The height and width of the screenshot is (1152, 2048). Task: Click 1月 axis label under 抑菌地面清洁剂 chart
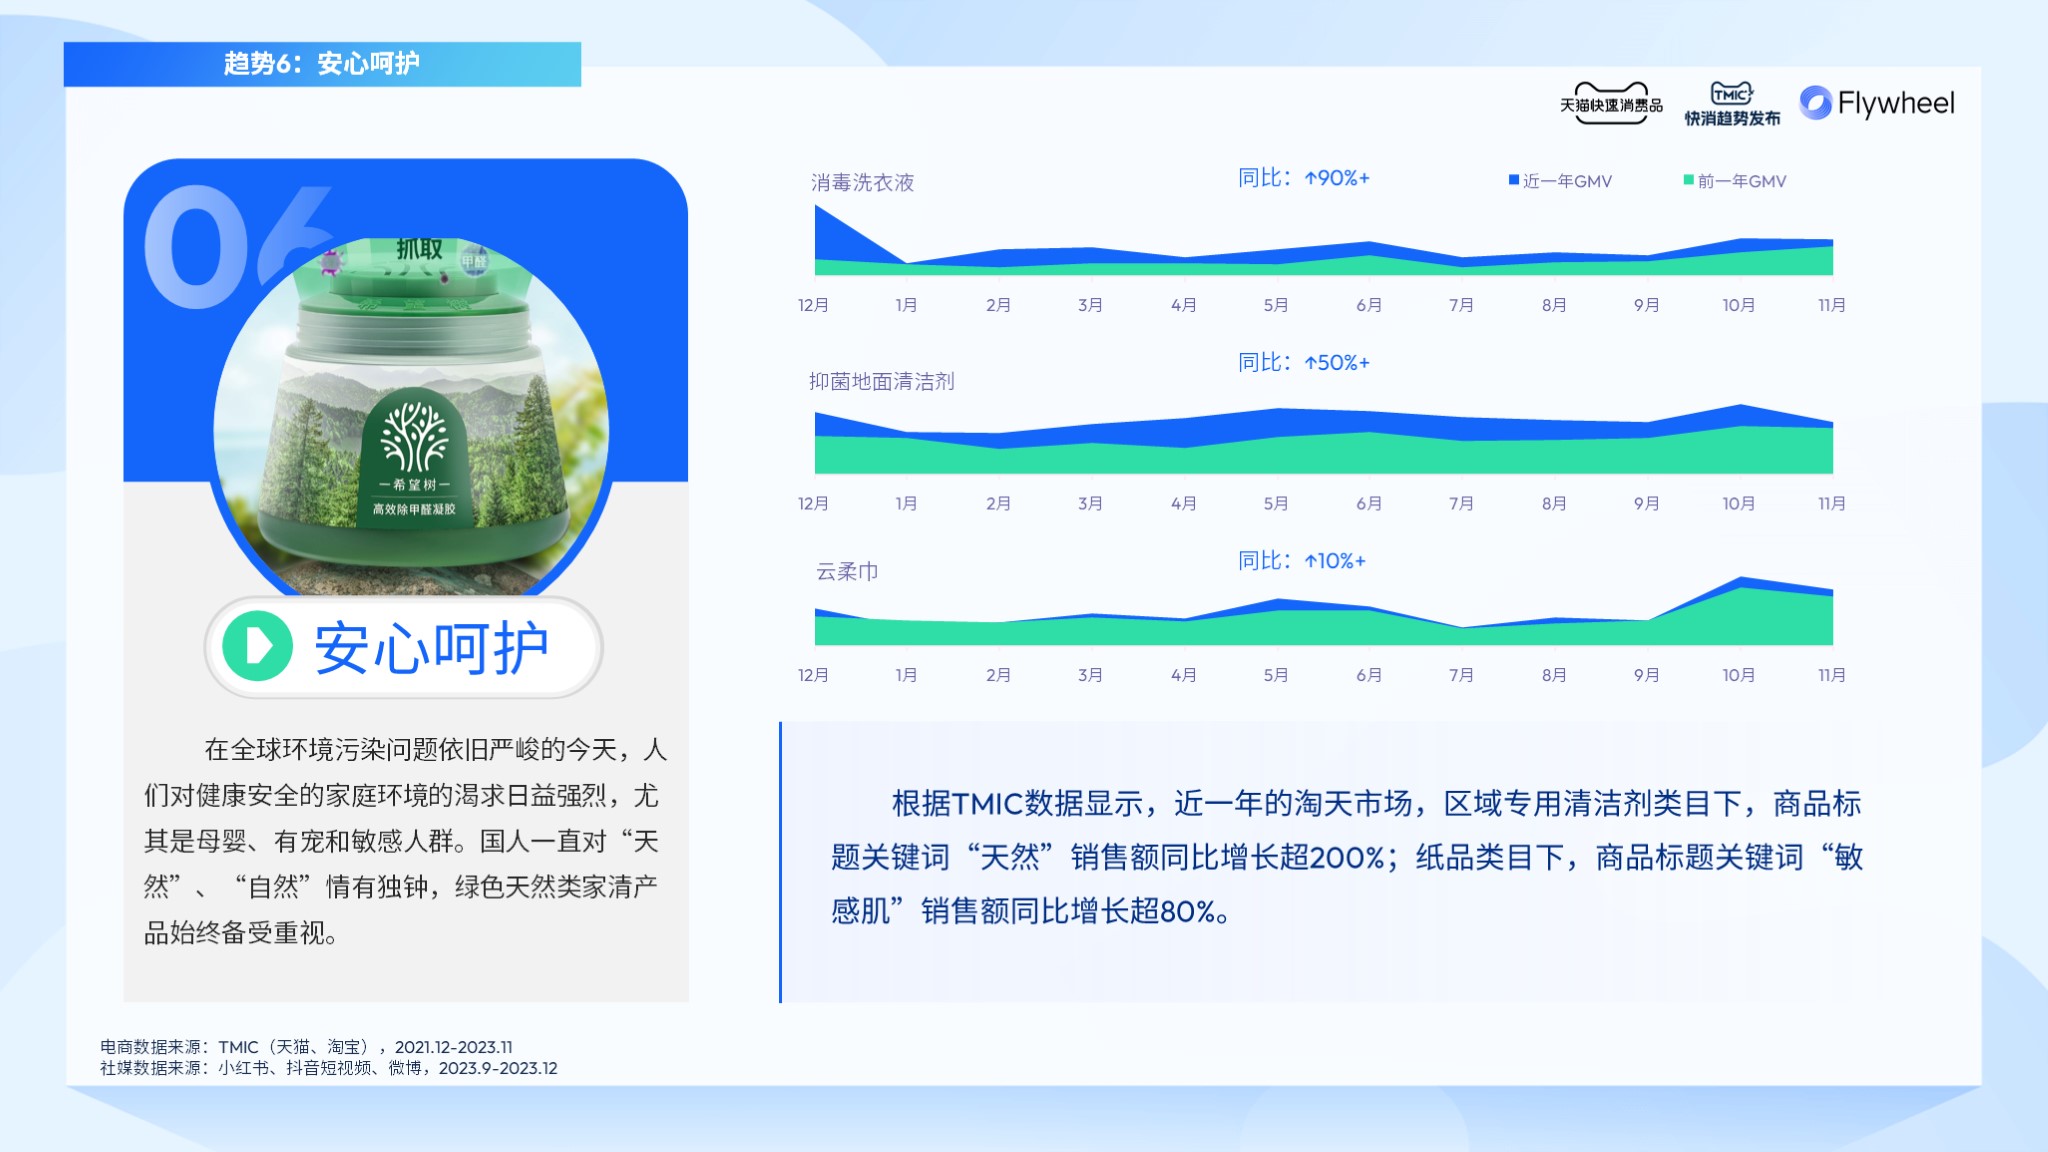coord(906,503)
